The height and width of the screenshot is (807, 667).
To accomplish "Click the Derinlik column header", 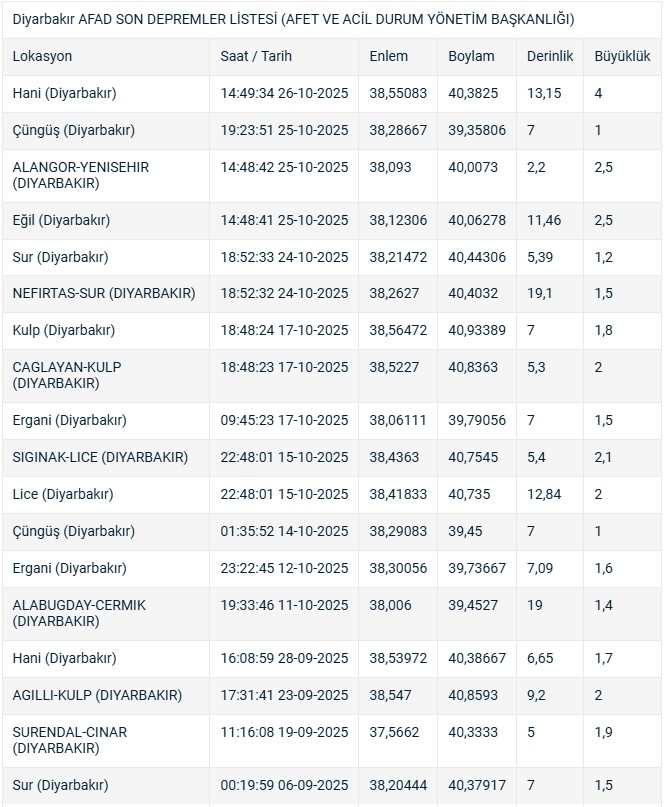I will [550, 57].
